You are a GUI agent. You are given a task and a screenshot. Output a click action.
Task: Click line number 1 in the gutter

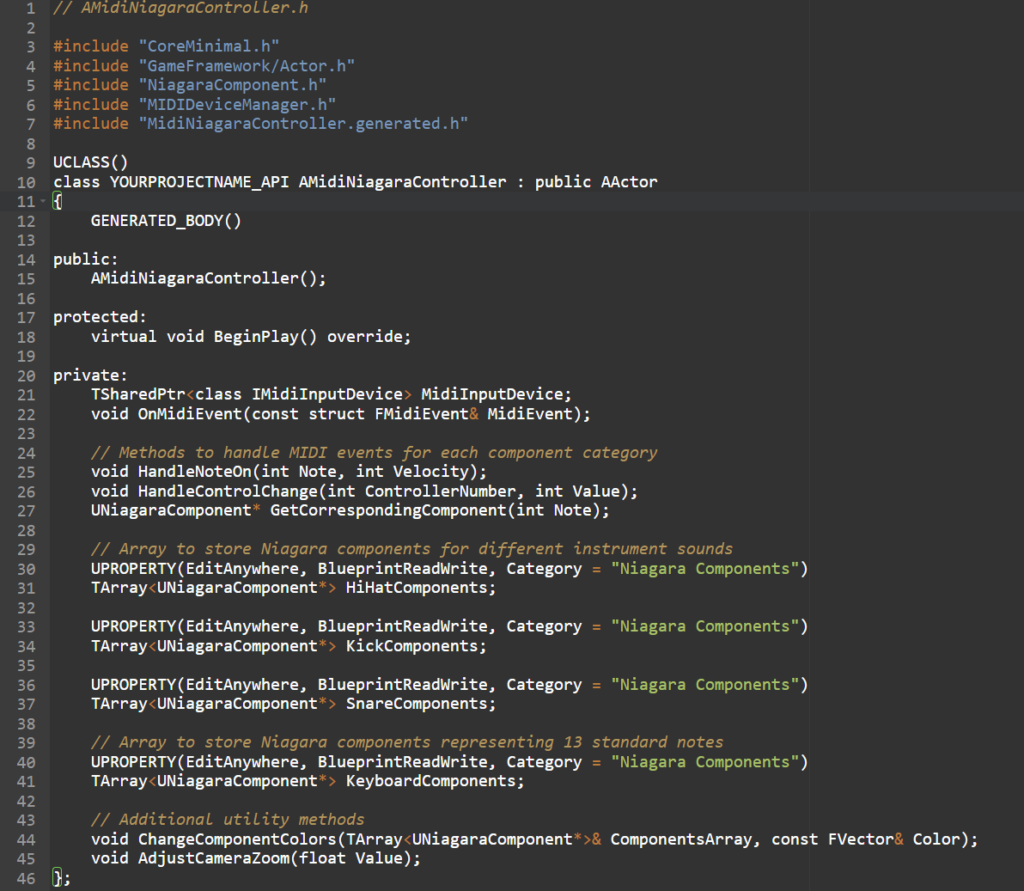pyautogui.click(x=30, y=8)
